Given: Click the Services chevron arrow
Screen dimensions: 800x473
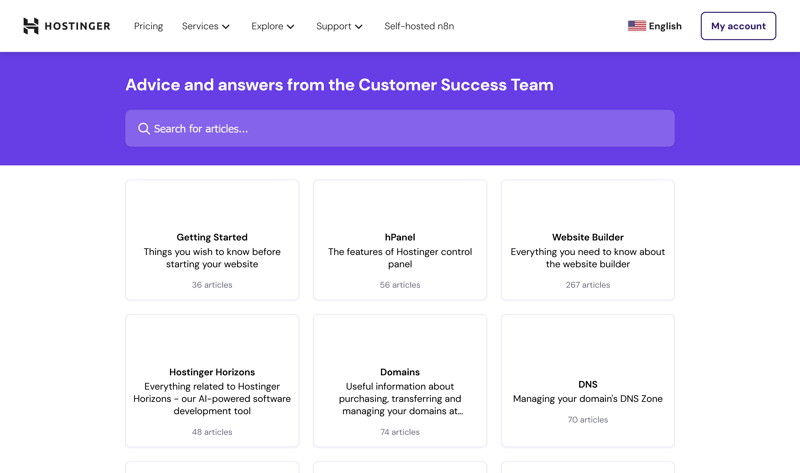Looking at the screenshot, I should click(x=226, y=27).
